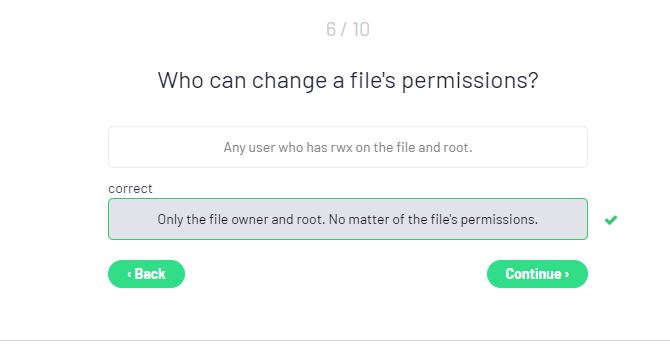
Task: Select answer 'Any user who has rwx on the file and root.'
Action: 348,147
